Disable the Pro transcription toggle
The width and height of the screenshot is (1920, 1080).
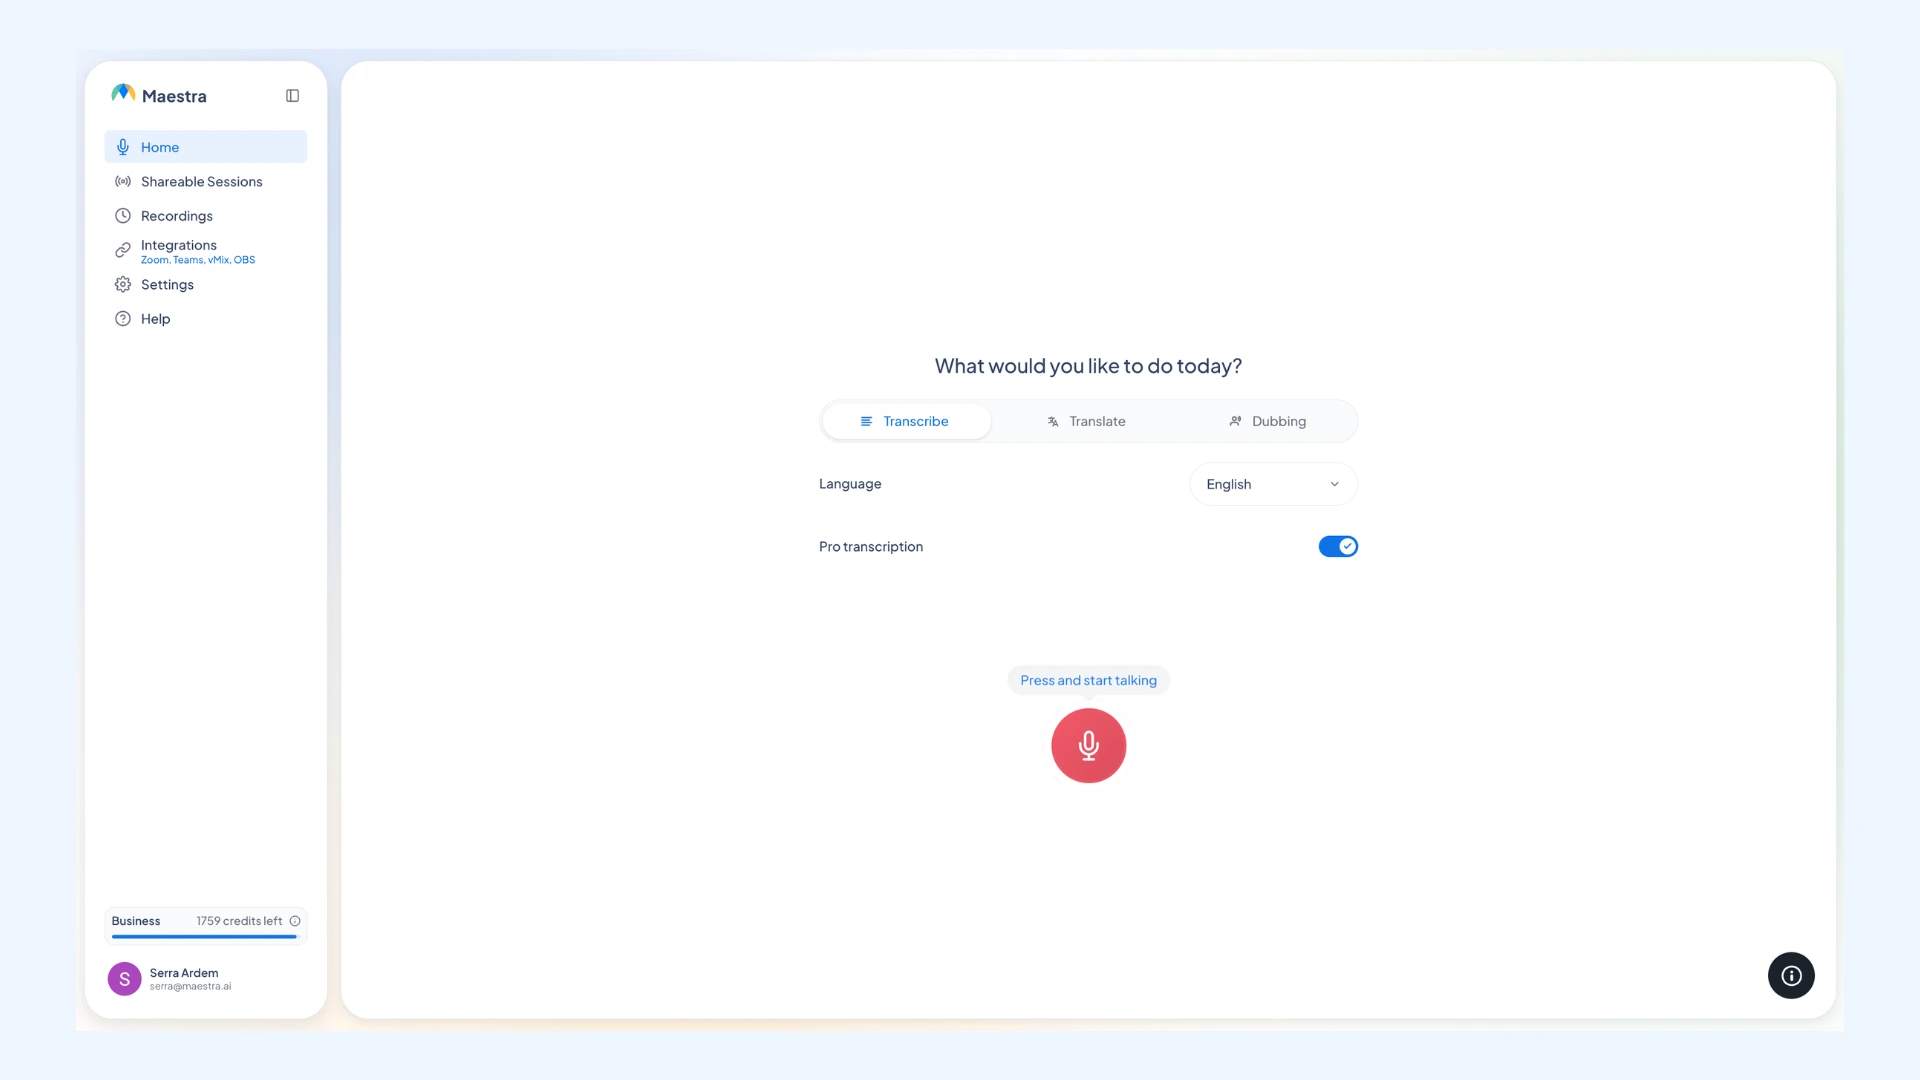tap(1338, 546)
